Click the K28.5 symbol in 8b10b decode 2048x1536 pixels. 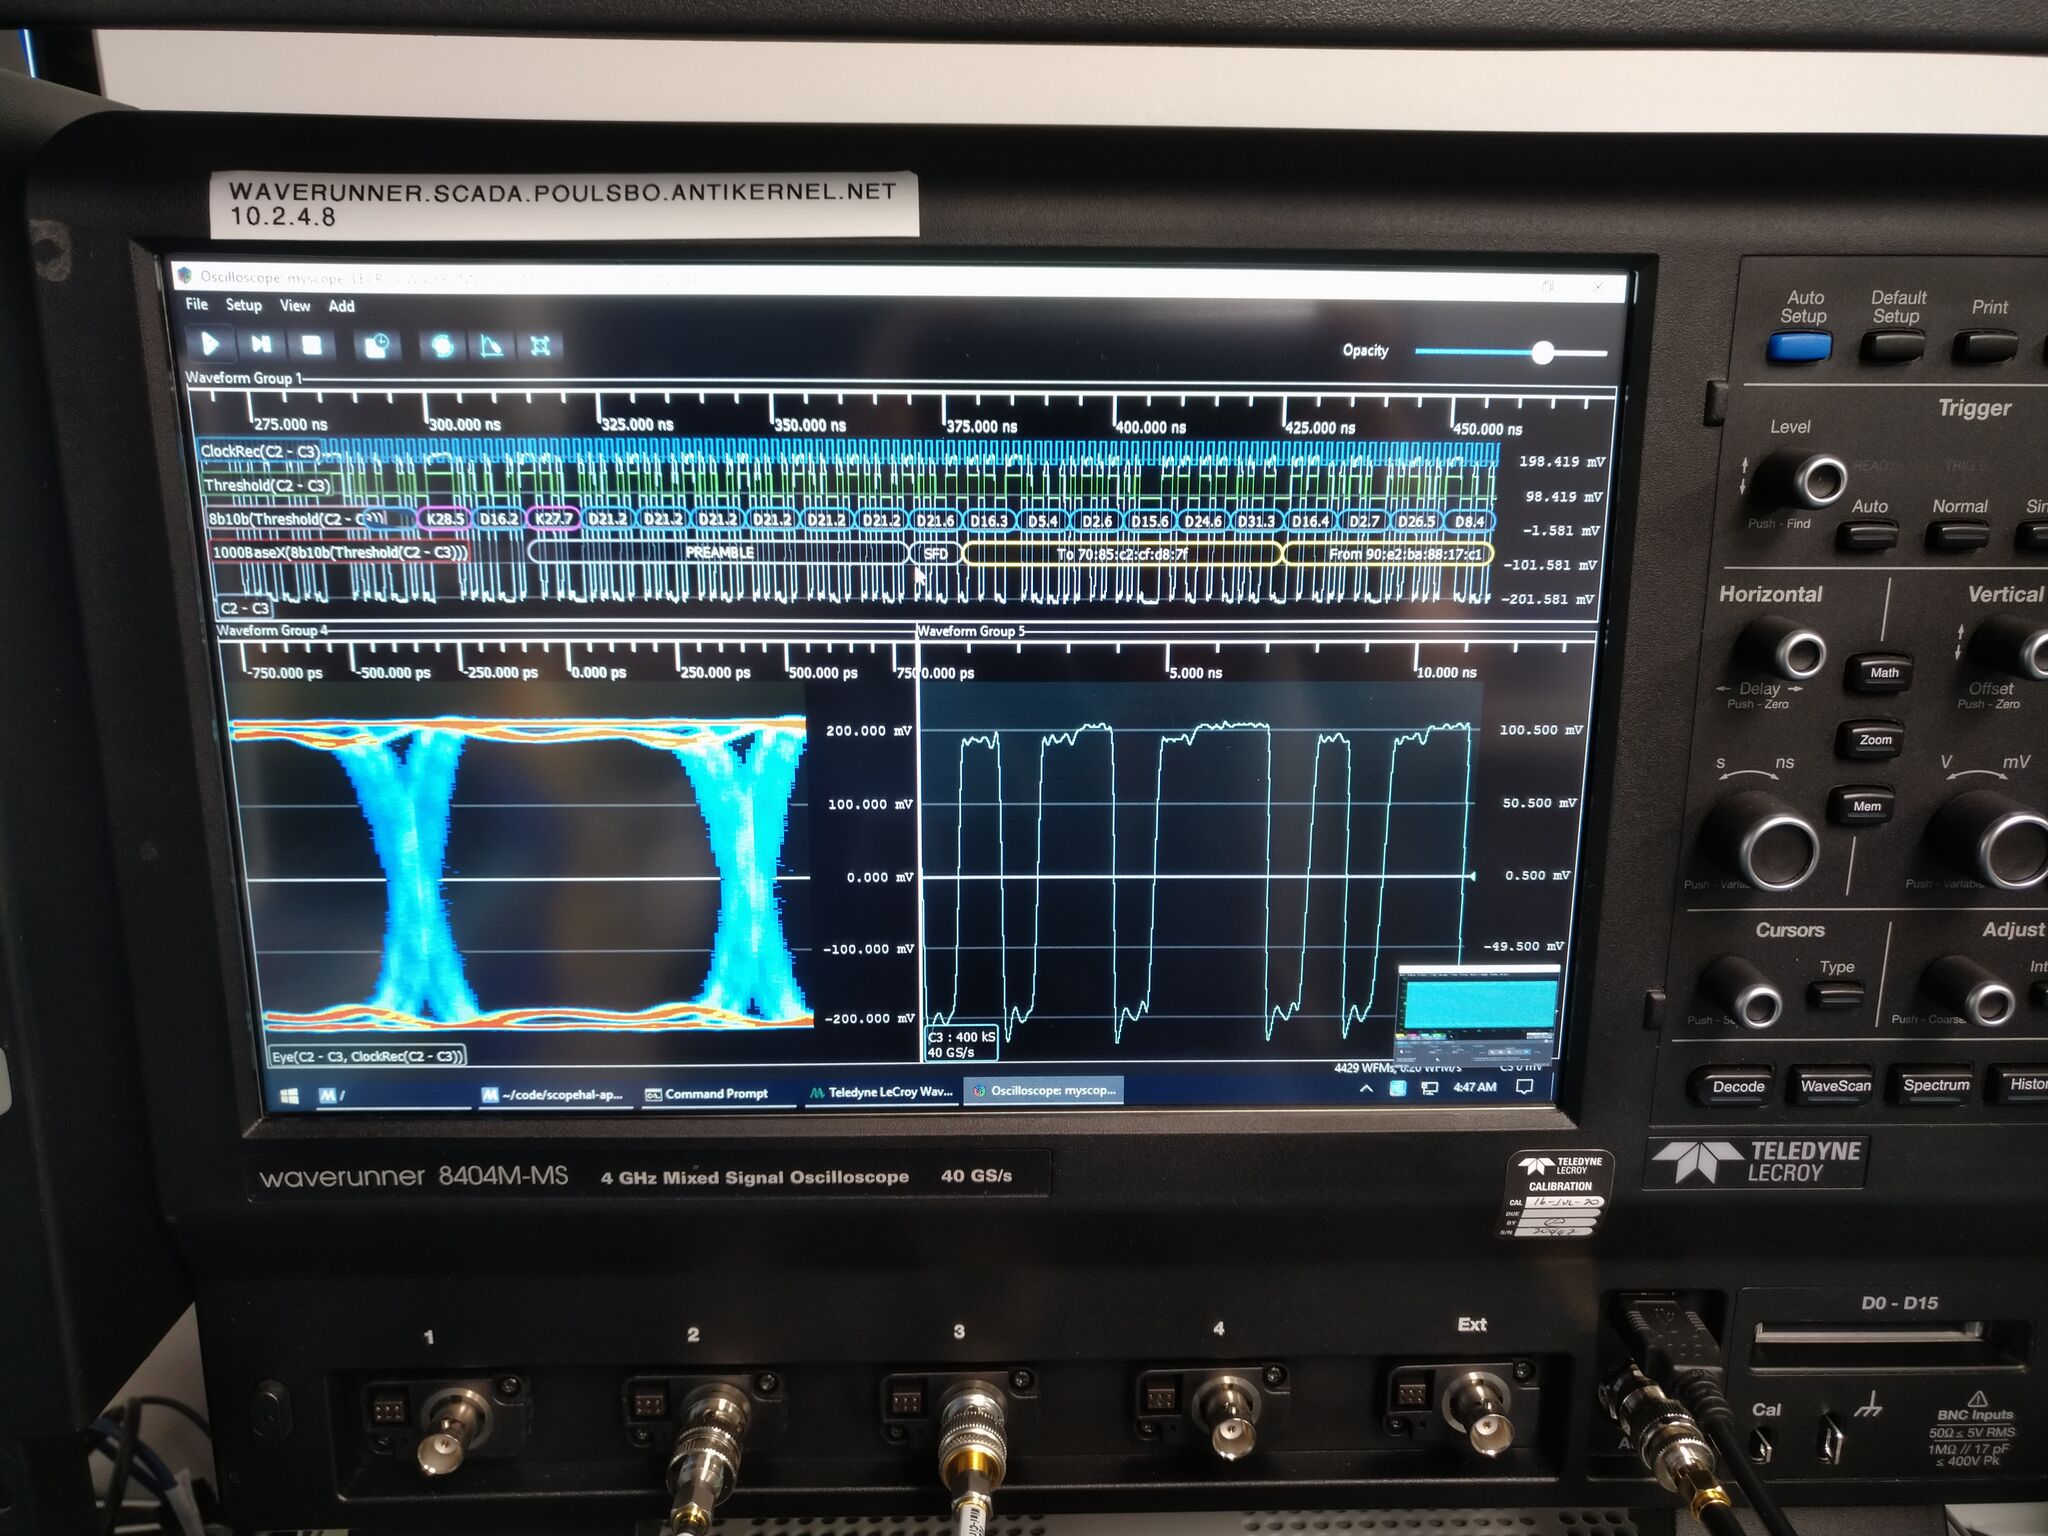coord(445,519)
